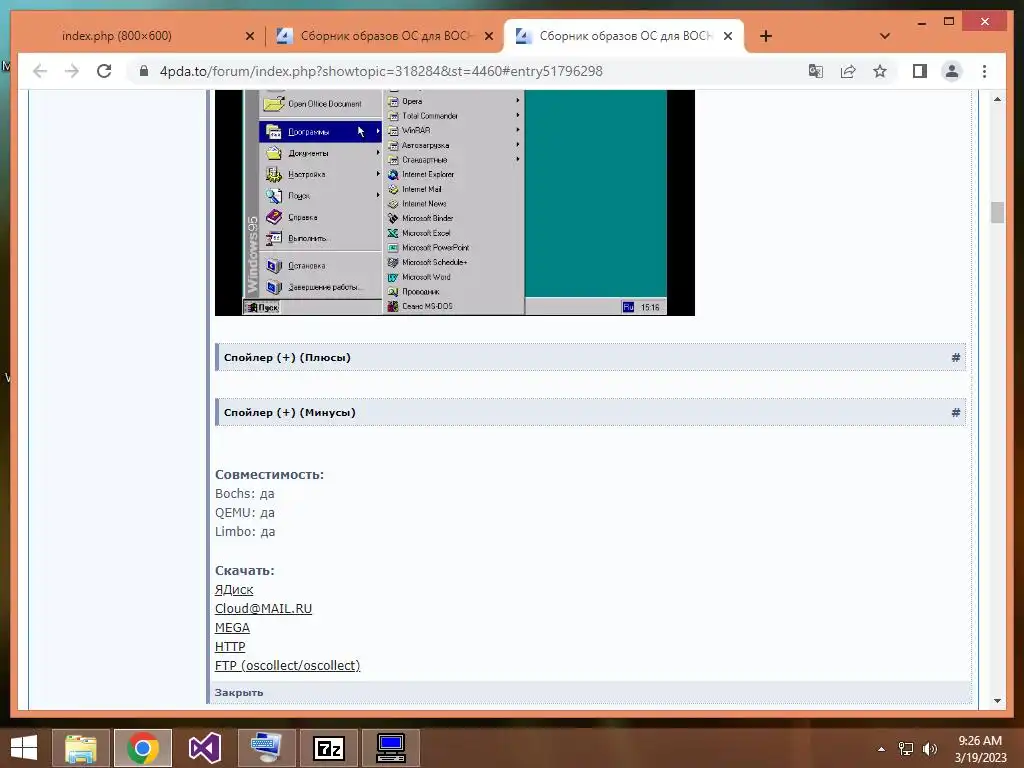Open the Windows Start menu
Viewport: 1024px width, 768px height.
tap(24, 748)
